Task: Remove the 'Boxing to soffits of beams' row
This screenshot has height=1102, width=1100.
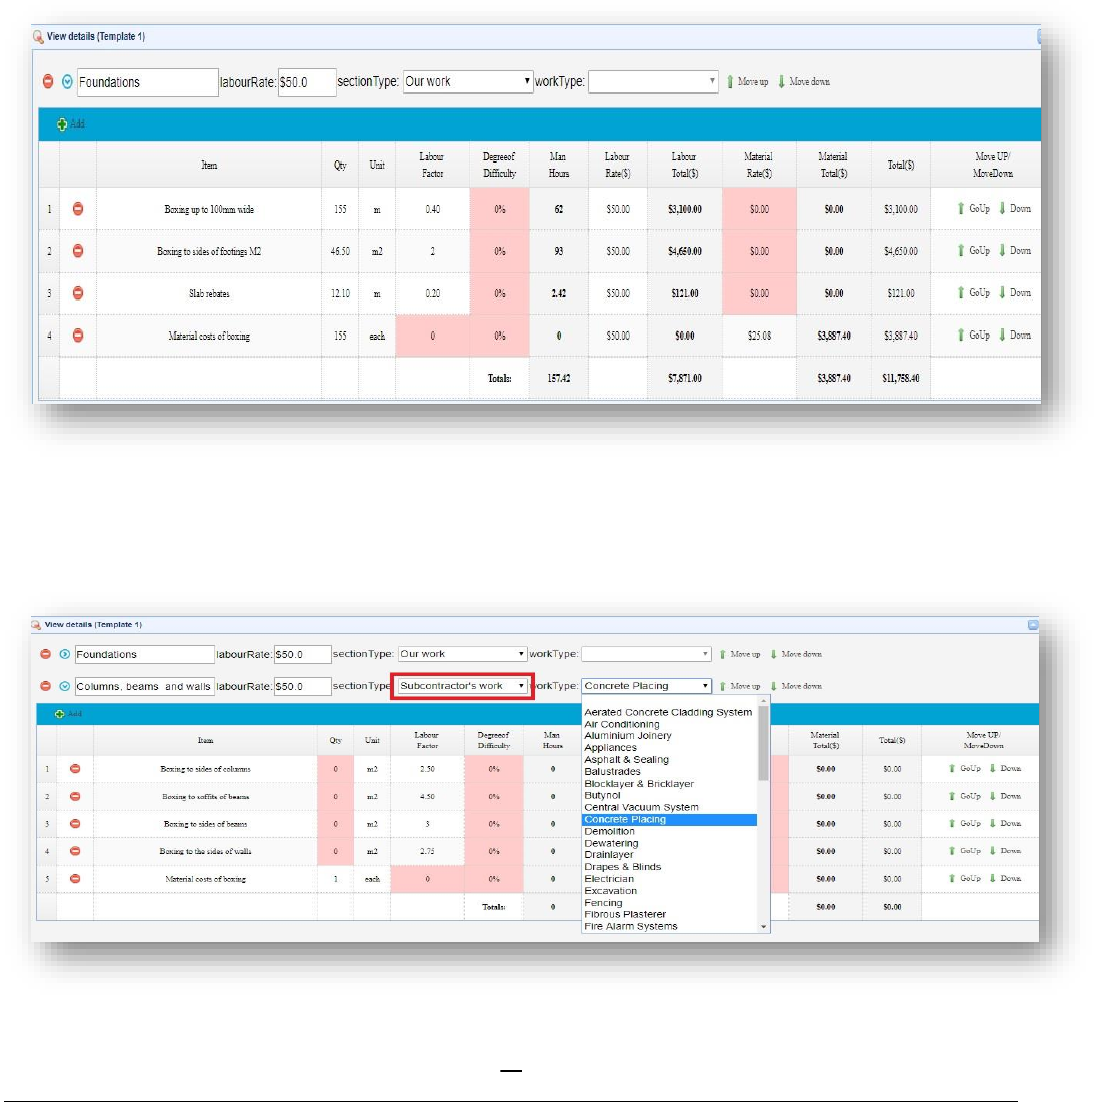Action: (75, 796)
